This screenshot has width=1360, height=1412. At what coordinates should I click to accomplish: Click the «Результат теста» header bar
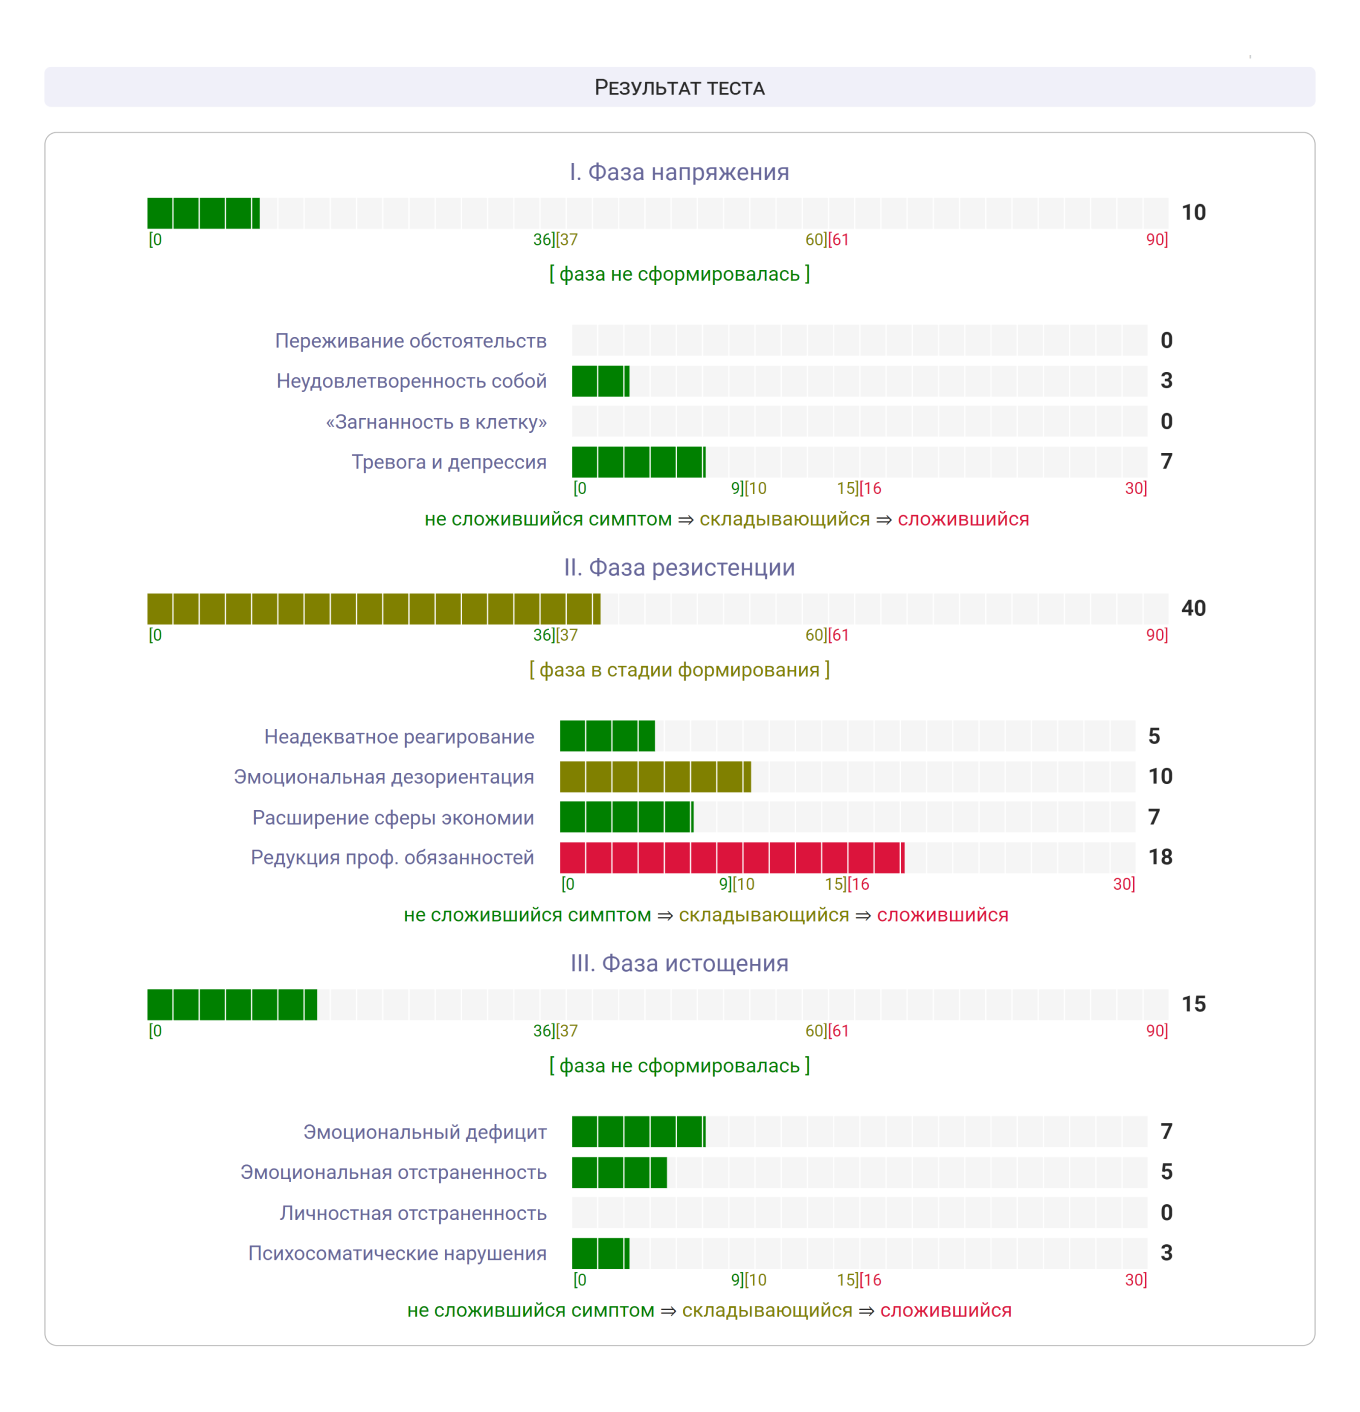tap(679, 87)
